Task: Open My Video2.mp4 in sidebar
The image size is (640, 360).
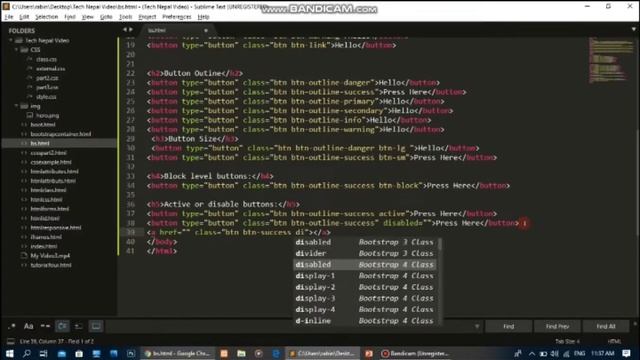Action: click(x=50, y=256)
